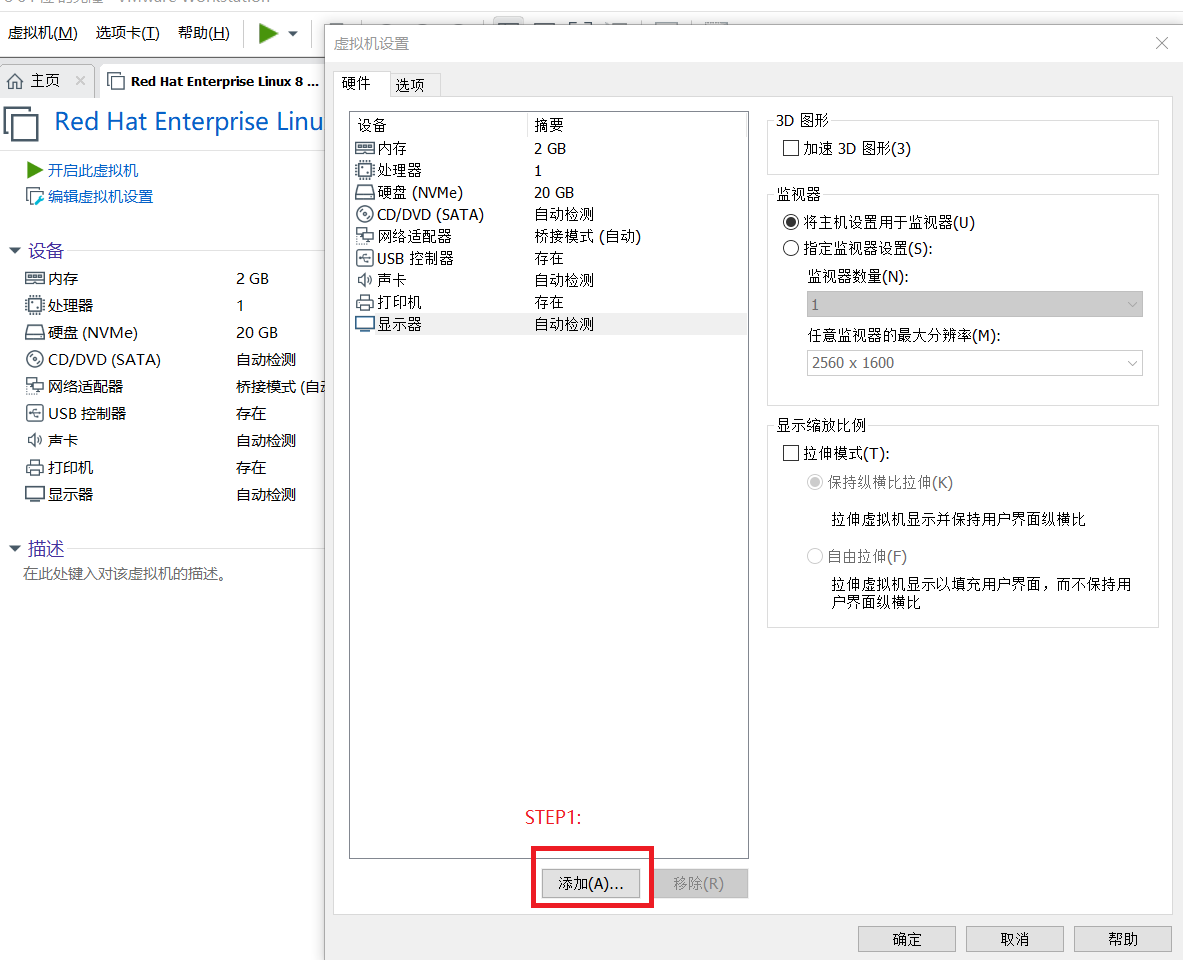Image resolution: width=1183 pixels, height=960 pixels.
Task: Open the maximum resolution 2560 x 1600 dropdown
Action: click(974, 363)
